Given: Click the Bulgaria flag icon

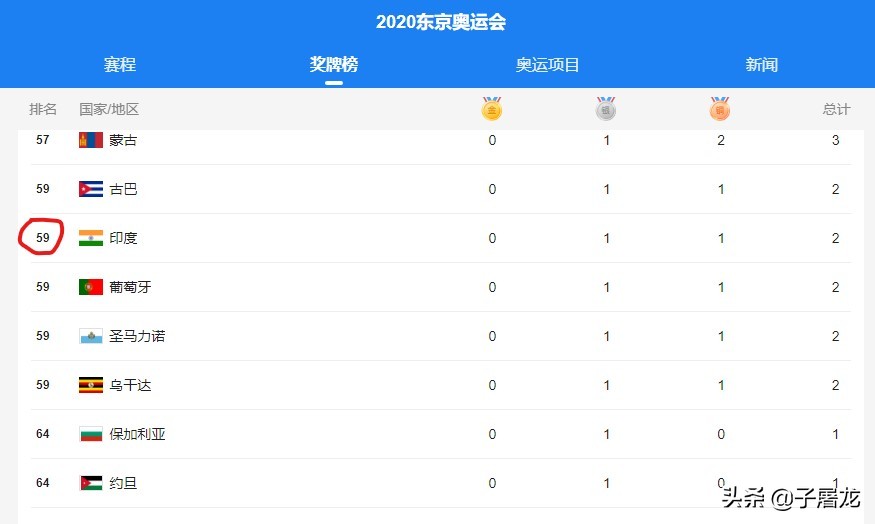Looking at the screenshot, I should (91, 434).
